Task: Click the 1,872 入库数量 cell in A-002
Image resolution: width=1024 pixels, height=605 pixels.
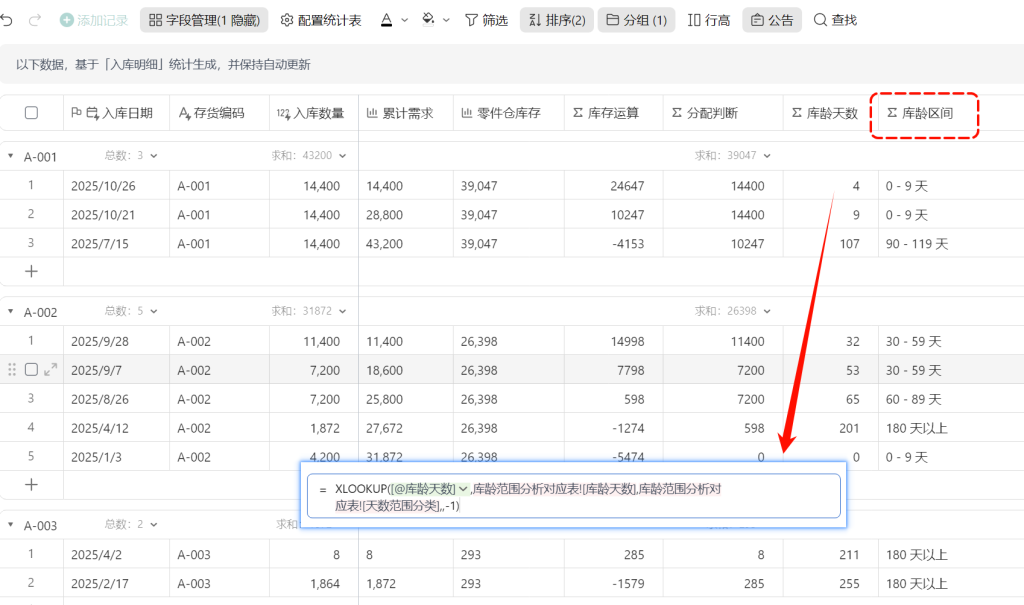Action: [x=314, y=429]
